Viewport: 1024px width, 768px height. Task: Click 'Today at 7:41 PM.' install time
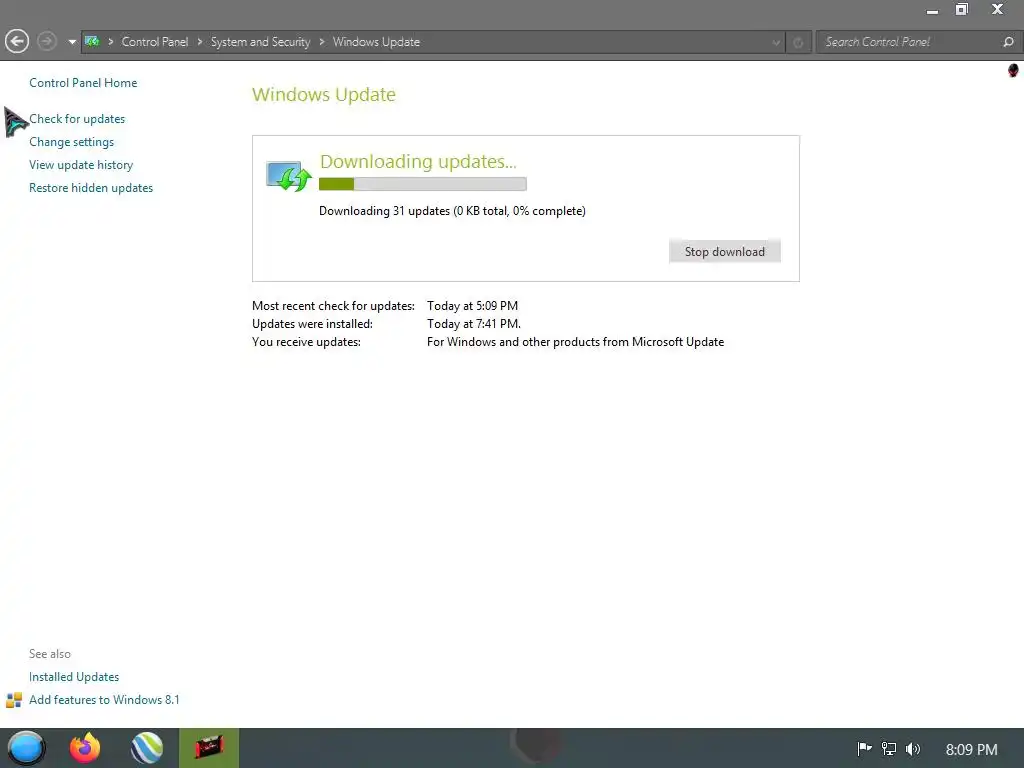click(x=474, y=324)
